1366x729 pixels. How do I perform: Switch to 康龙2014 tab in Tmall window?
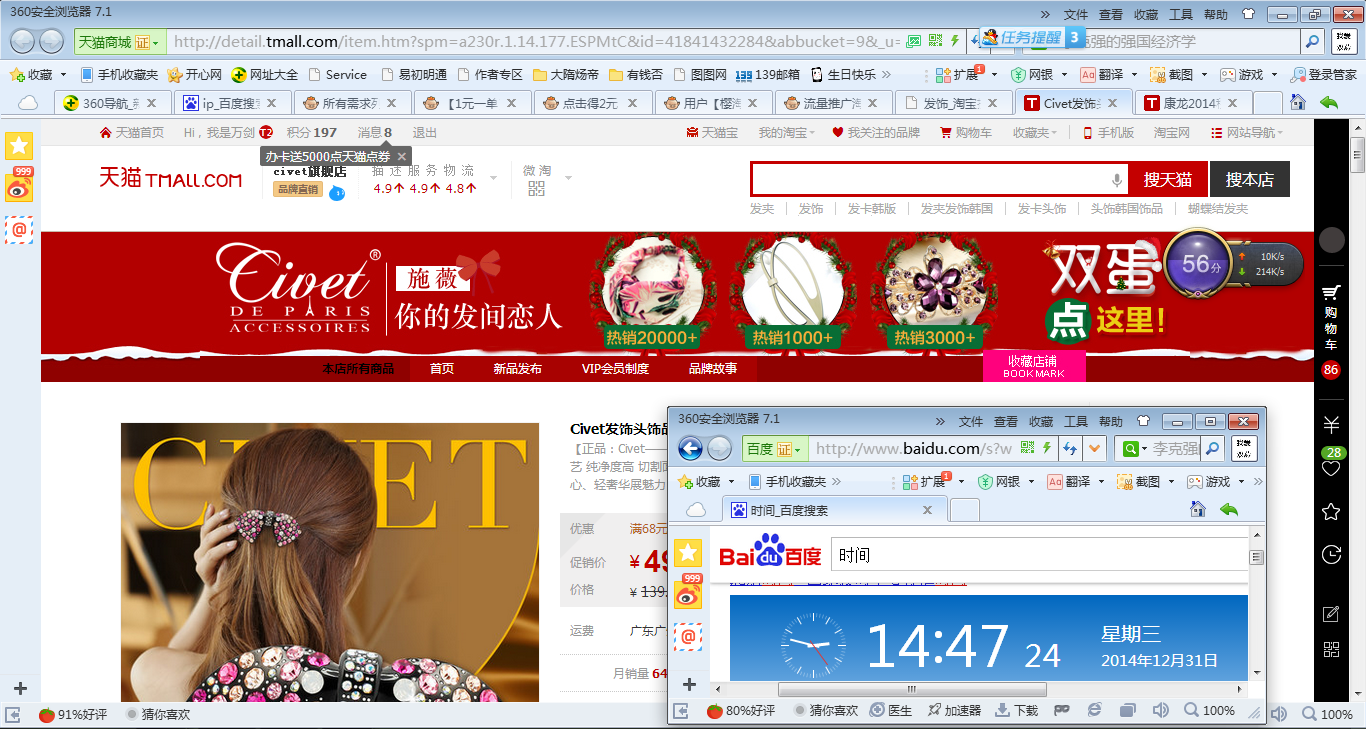[x=1192, y=102]
